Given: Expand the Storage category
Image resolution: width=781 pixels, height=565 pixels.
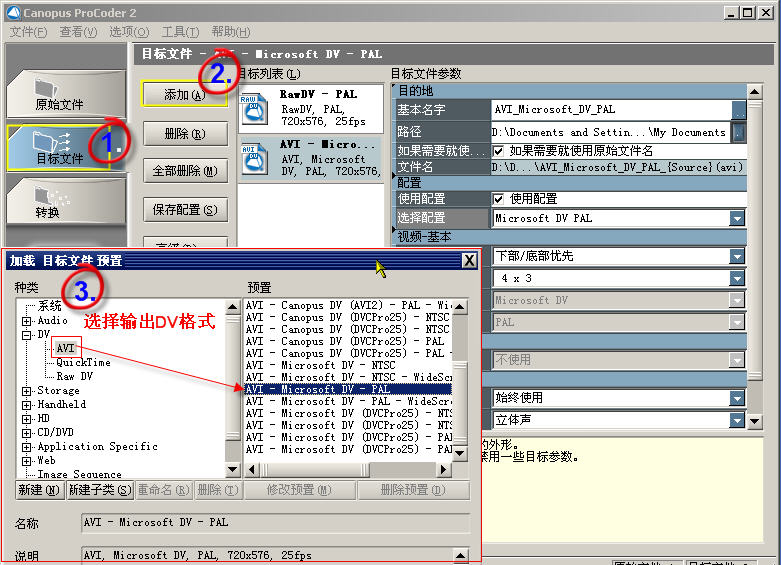Looking at the screenshot, I should pos(27,391).
